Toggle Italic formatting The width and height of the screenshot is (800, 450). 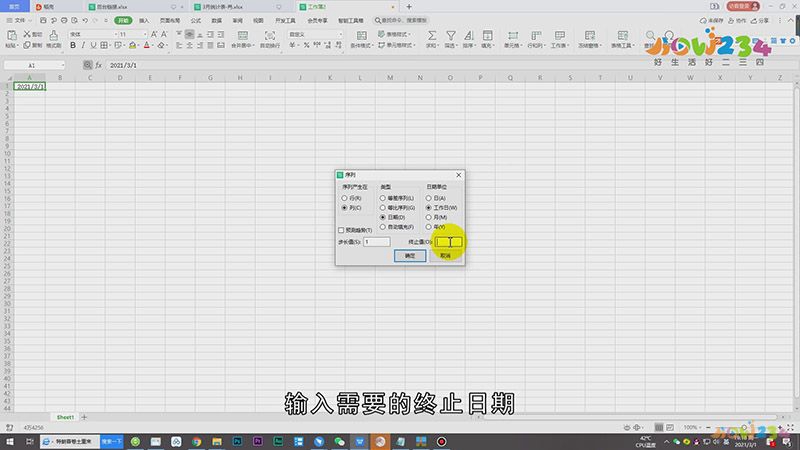click(83, 45)
